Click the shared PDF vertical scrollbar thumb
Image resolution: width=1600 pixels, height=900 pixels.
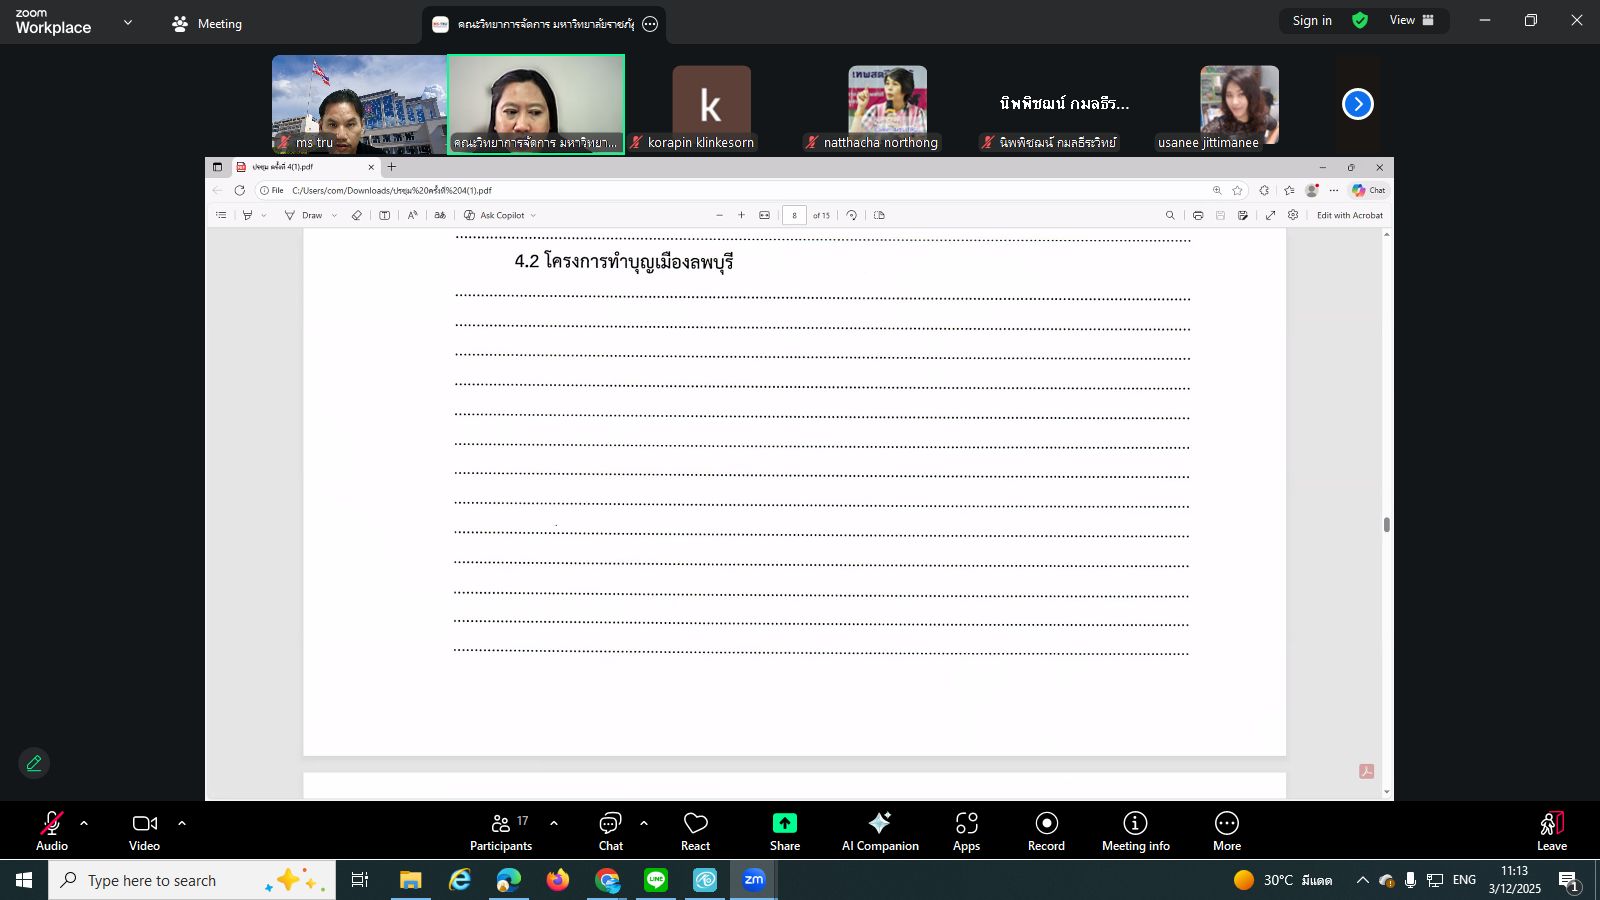pos(1386,525)
